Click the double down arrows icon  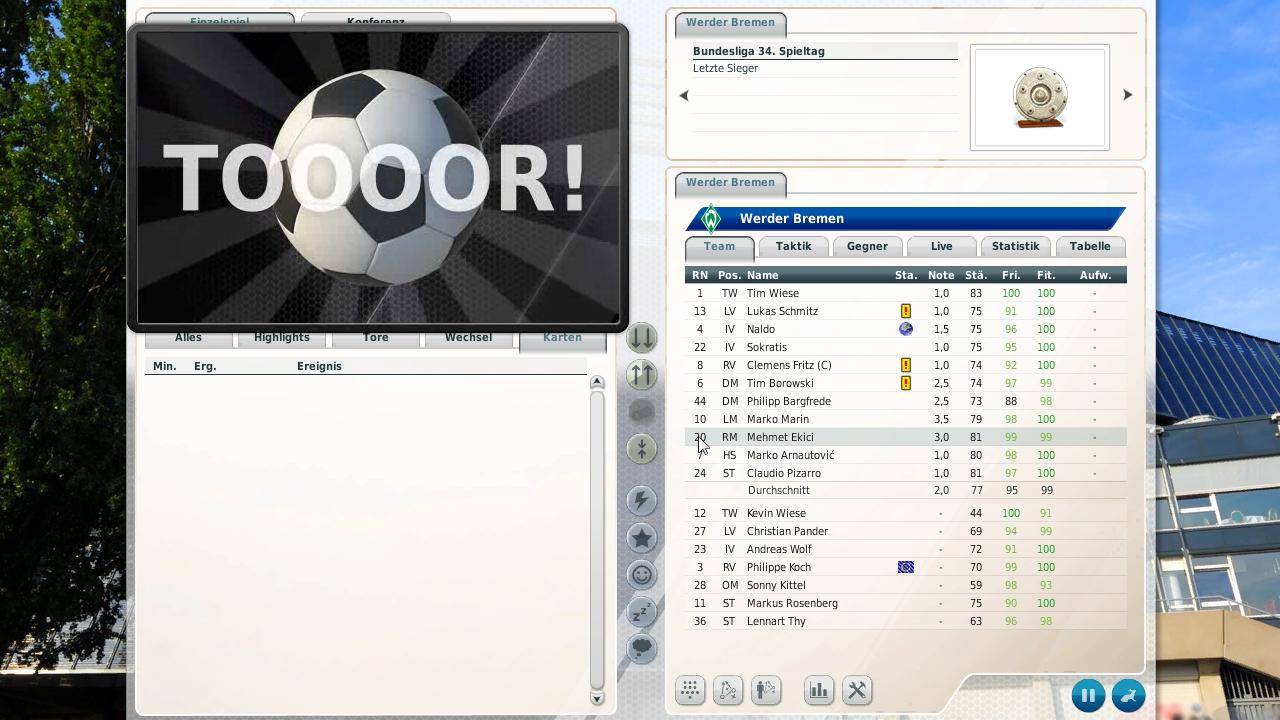tap(642, 338)
